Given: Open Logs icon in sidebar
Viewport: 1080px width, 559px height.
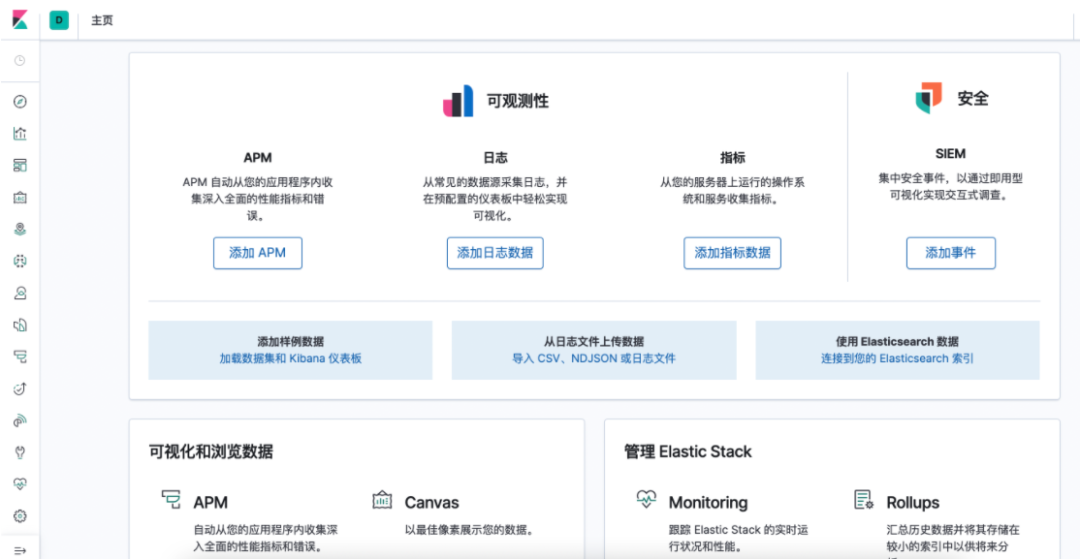Looking at the screenshot, I should point(20,325).
